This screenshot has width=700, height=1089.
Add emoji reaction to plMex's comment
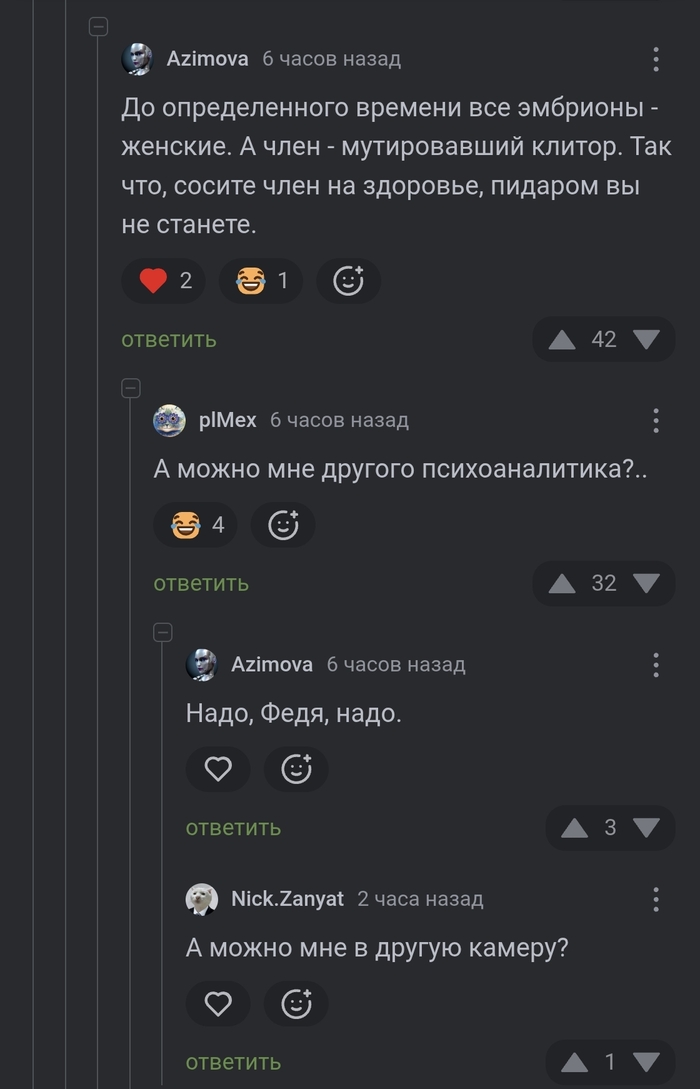point(283,525)
